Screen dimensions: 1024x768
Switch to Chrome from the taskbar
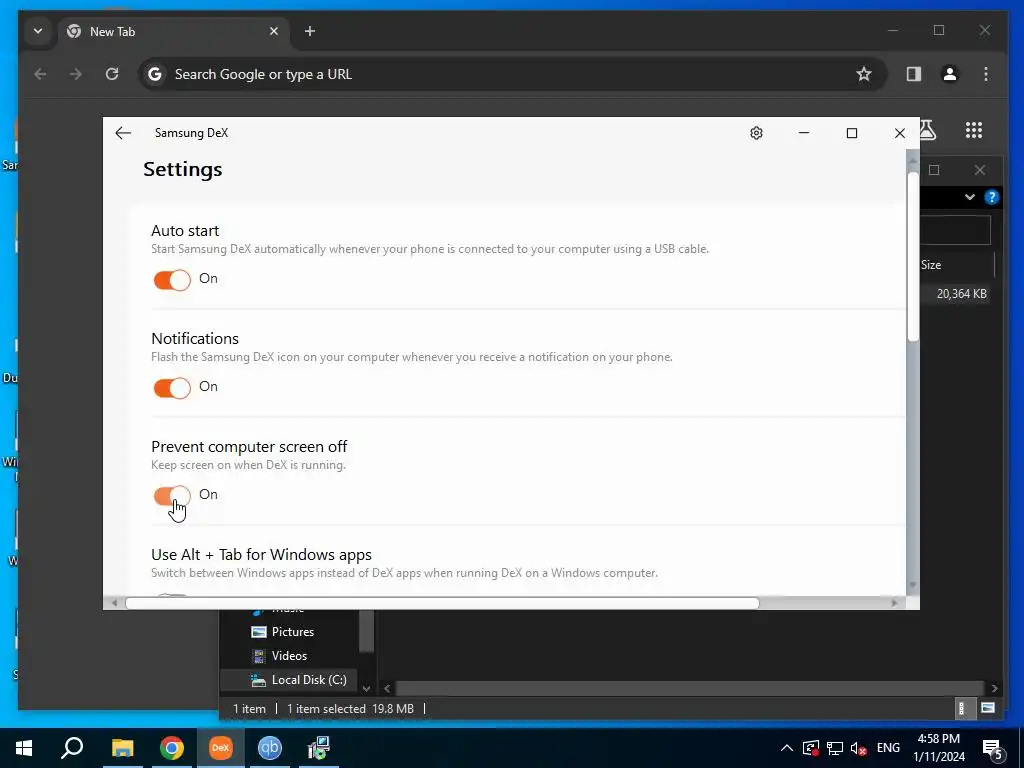172,748
